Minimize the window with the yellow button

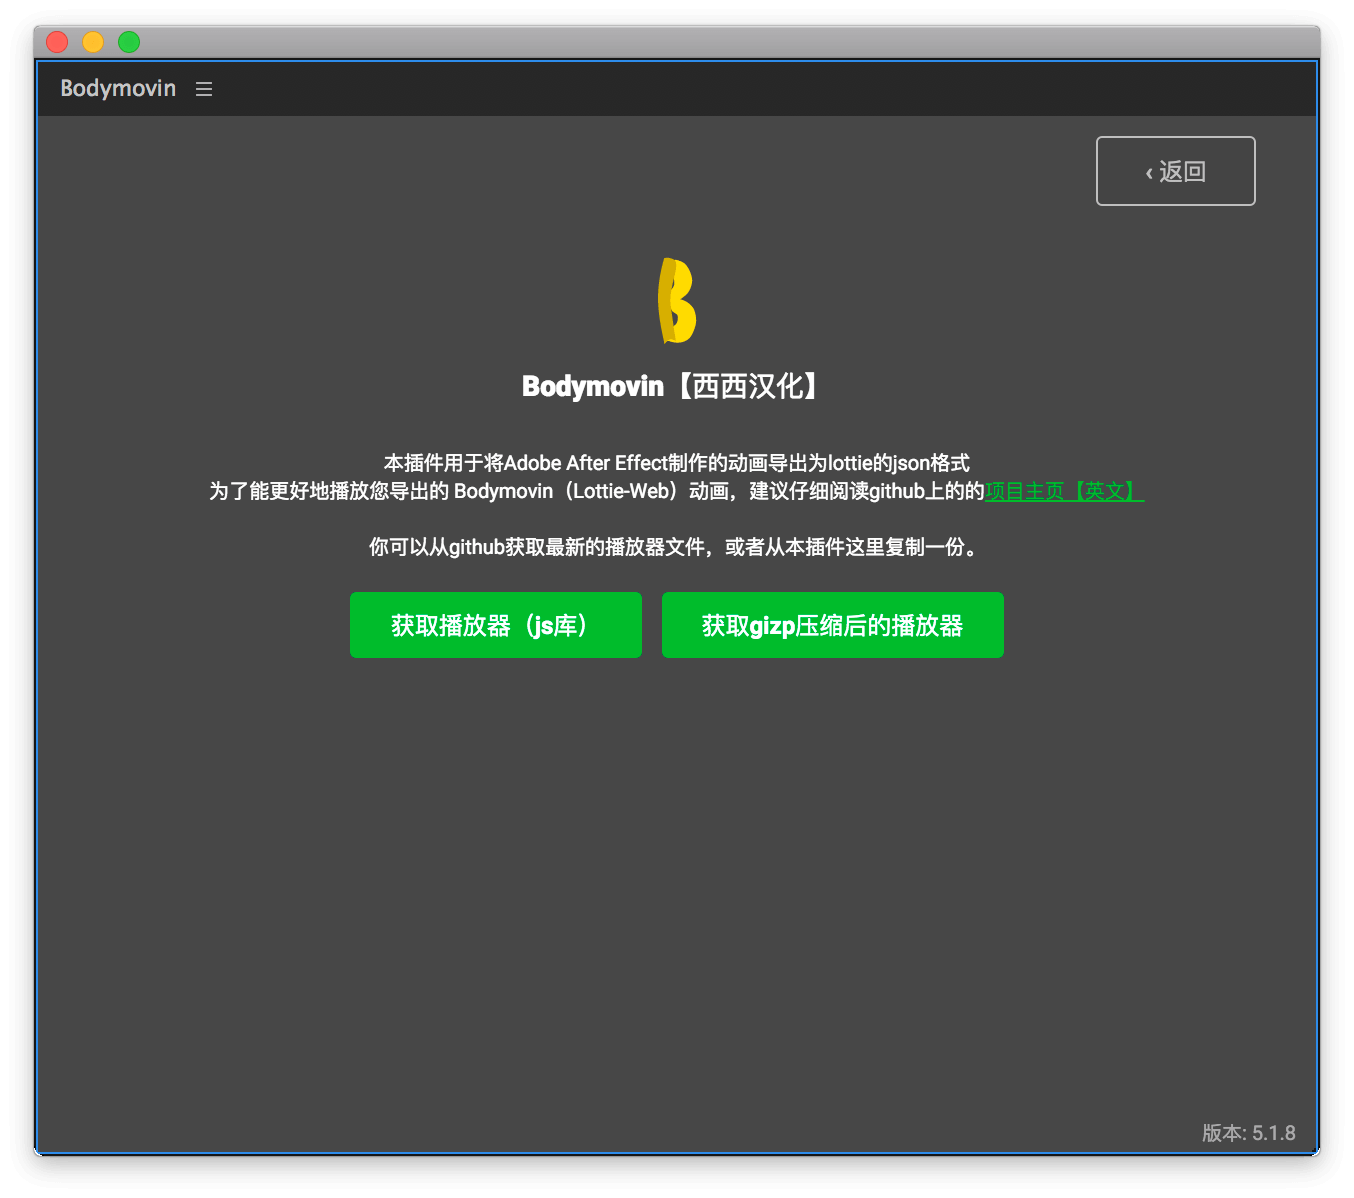click(x=93, y=42)
